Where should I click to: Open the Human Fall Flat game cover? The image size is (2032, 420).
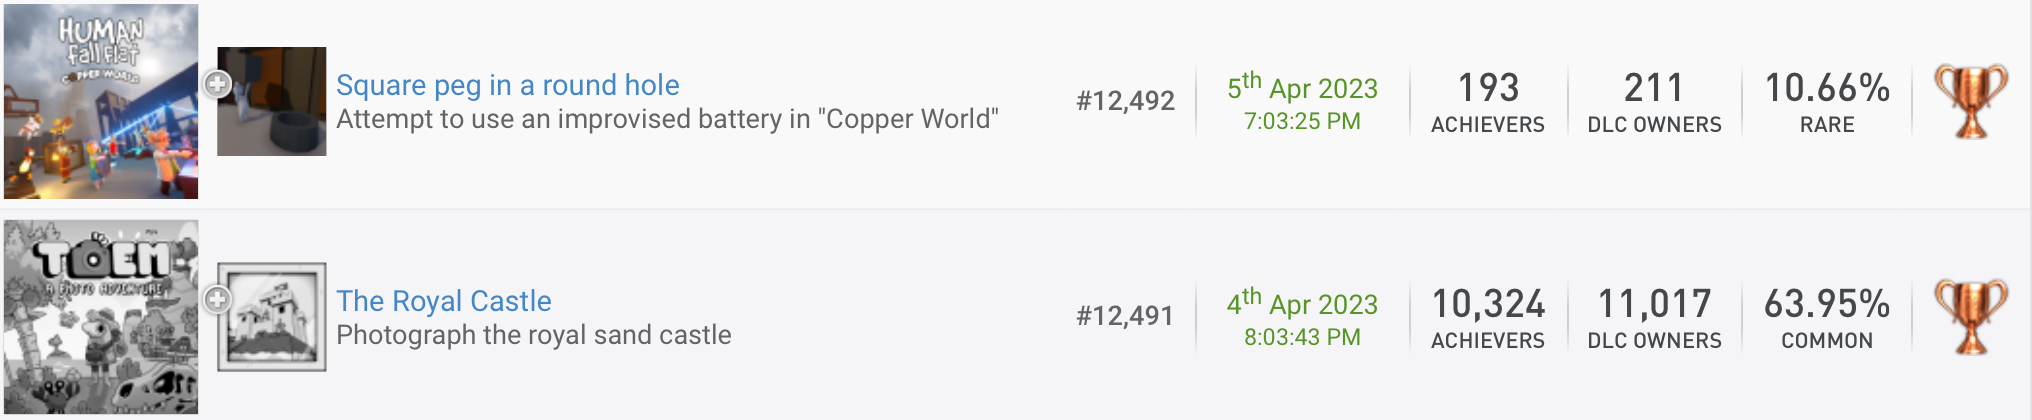101,101
